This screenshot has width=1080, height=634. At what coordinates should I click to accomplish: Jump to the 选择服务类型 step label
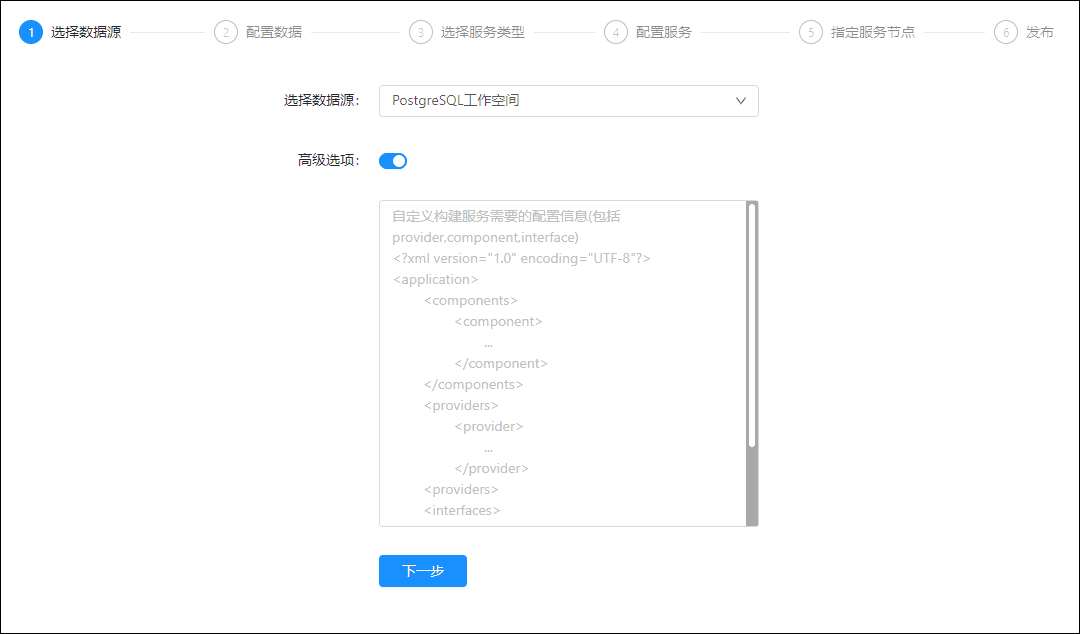point(483,32)
